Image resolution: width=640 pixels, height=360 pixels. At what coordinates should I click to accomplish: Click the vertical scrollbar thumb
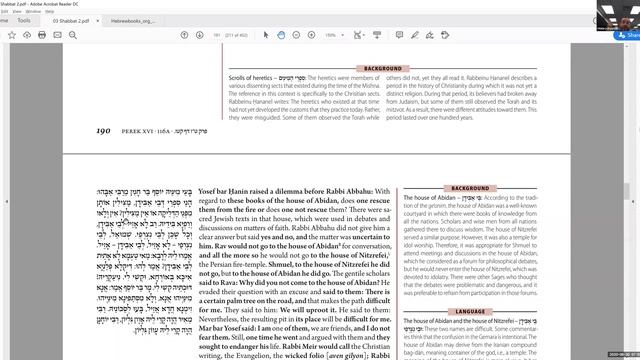627,191
